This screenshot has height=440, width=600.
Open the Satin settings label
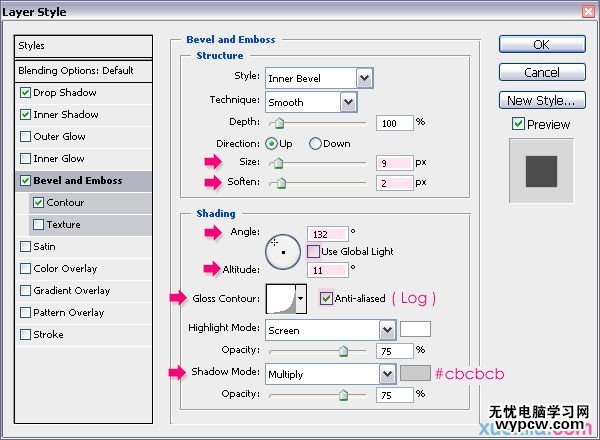[x=44, y=247]
